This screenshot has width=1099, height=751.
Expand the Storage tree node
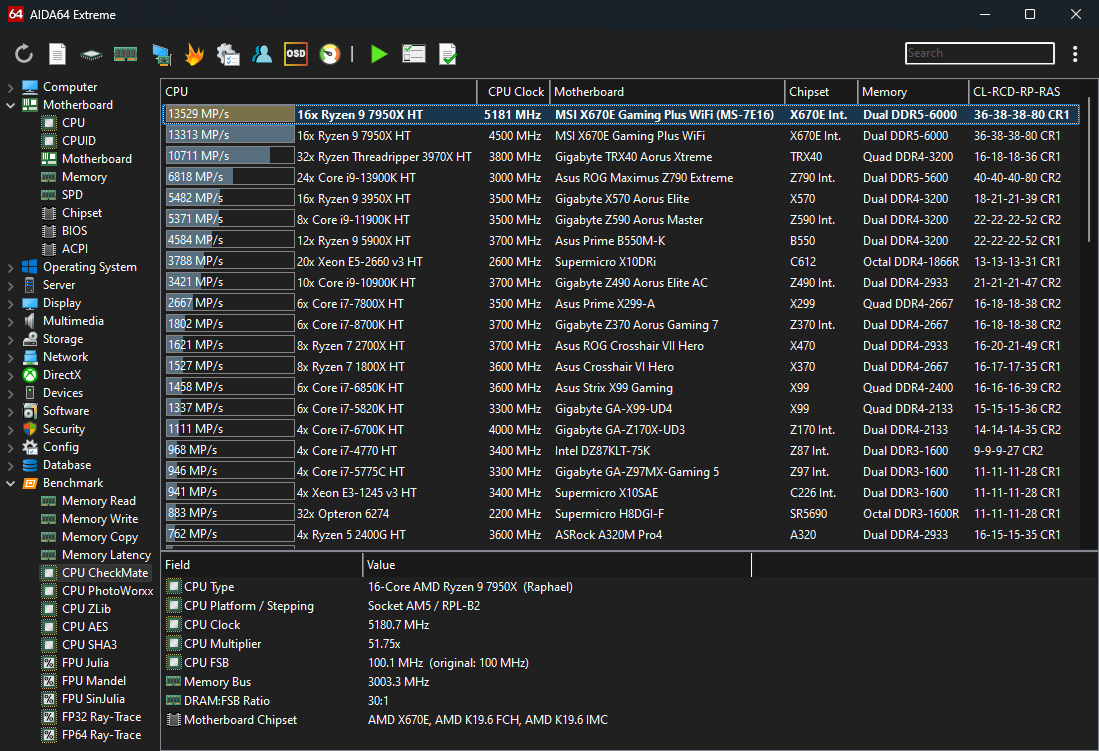point(11,339)
